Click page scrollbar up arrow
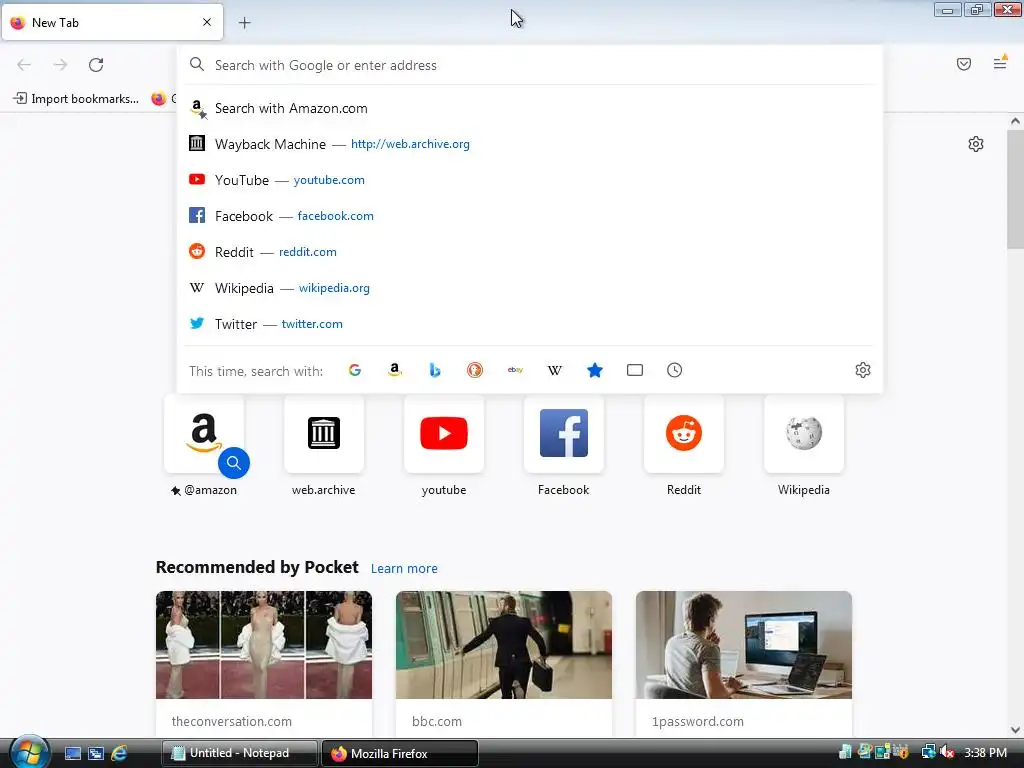The width and height of the screenshot is (1024, 768). pos(1015,121)
